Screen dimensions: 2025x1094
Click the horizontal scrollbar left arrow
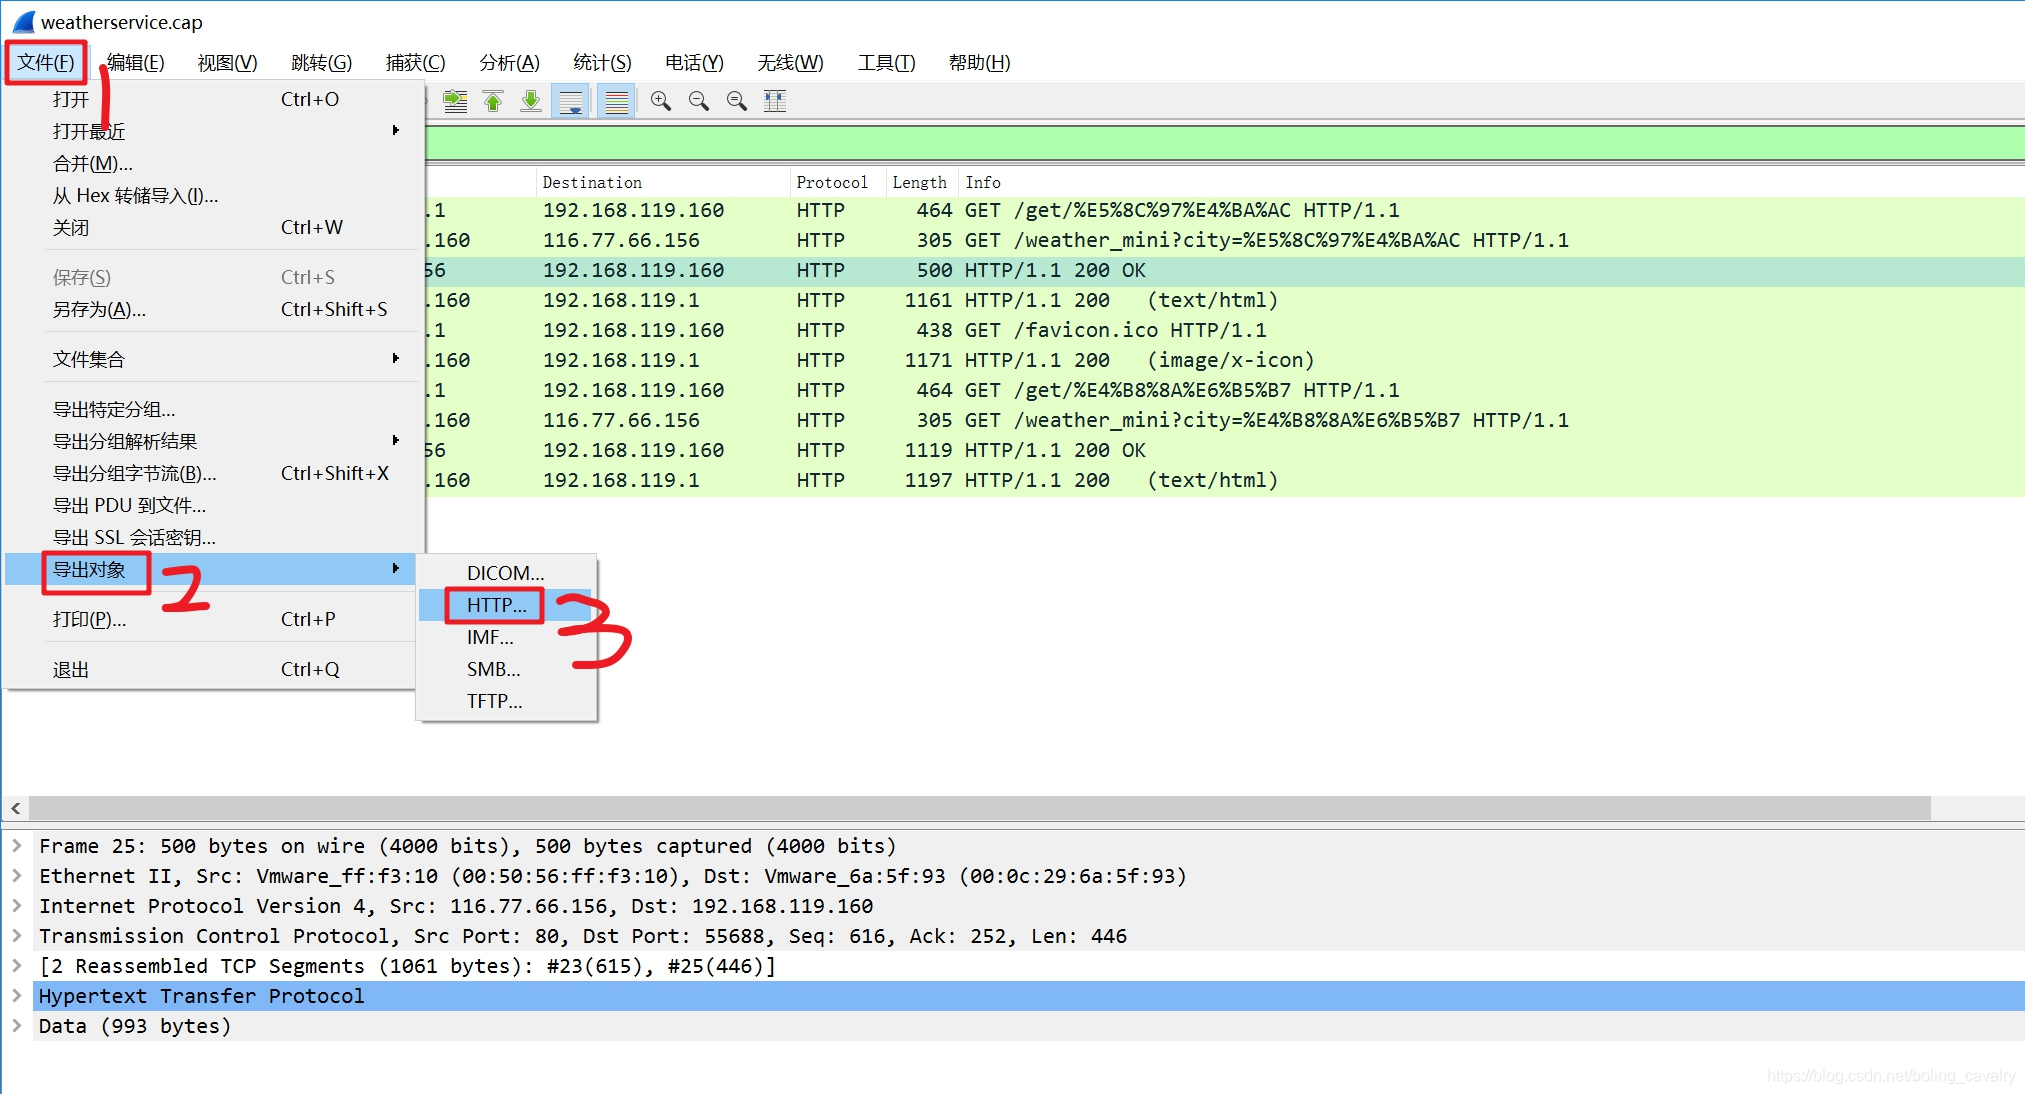pos(16,808)
